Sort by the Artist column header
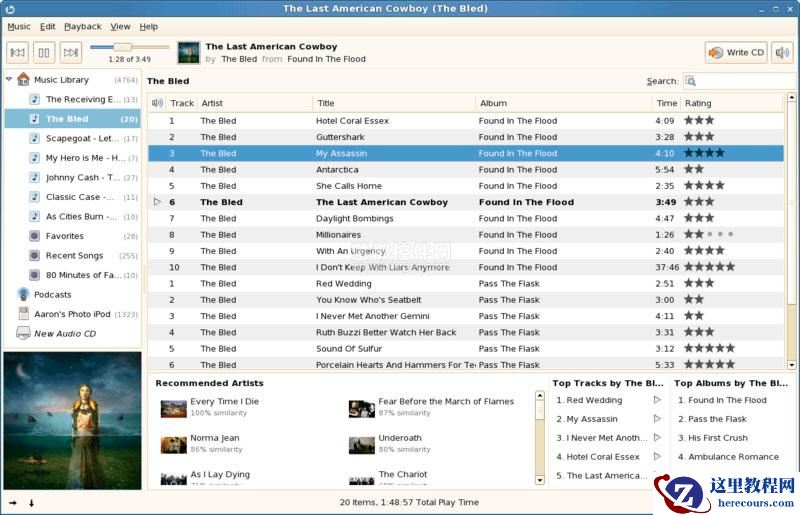This screenshot has width=800, height=515. click(x=255, y=103)
